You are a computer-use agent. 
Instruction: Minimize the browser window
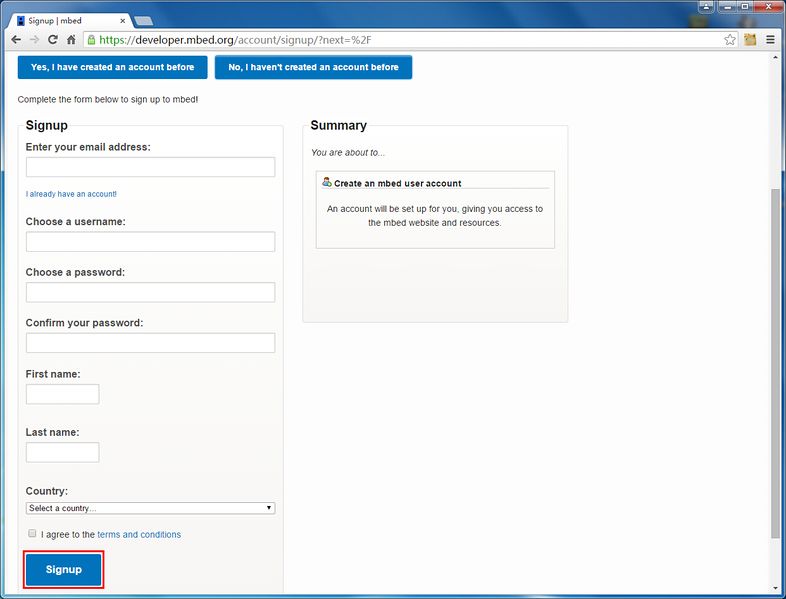728,7
